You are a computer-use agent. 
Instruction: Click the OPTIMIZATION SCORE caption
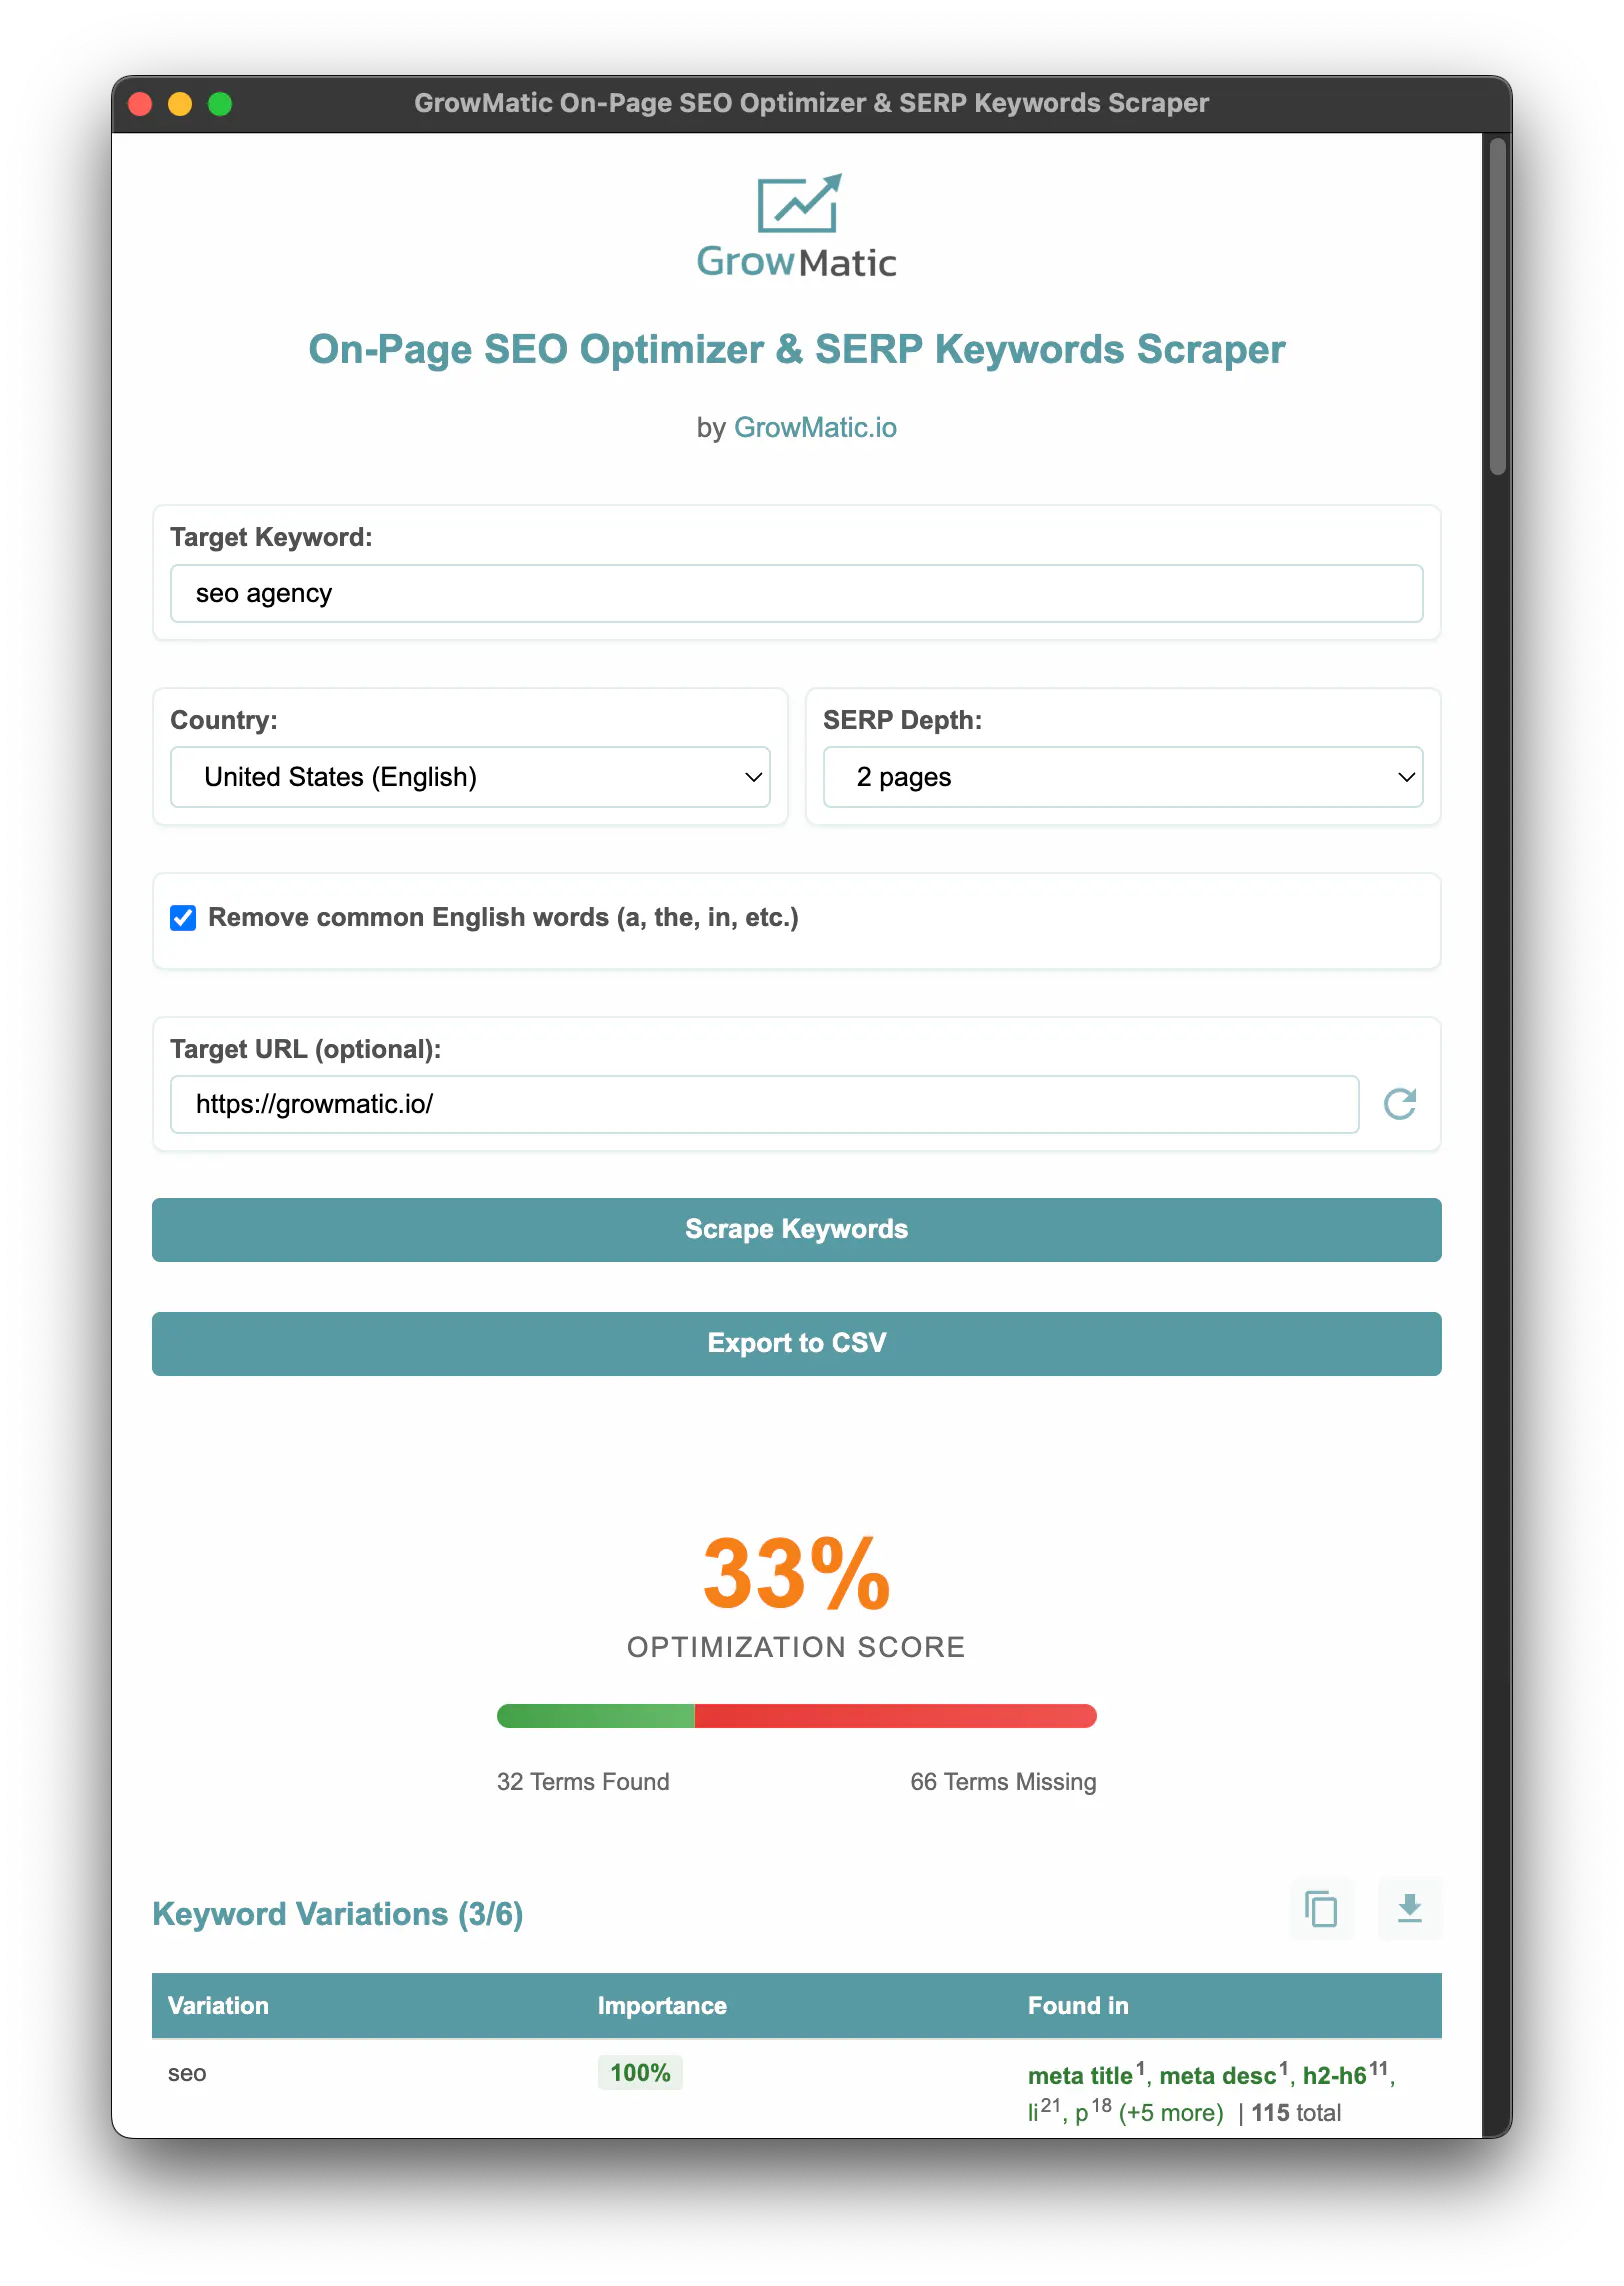tap(796, 1648)
